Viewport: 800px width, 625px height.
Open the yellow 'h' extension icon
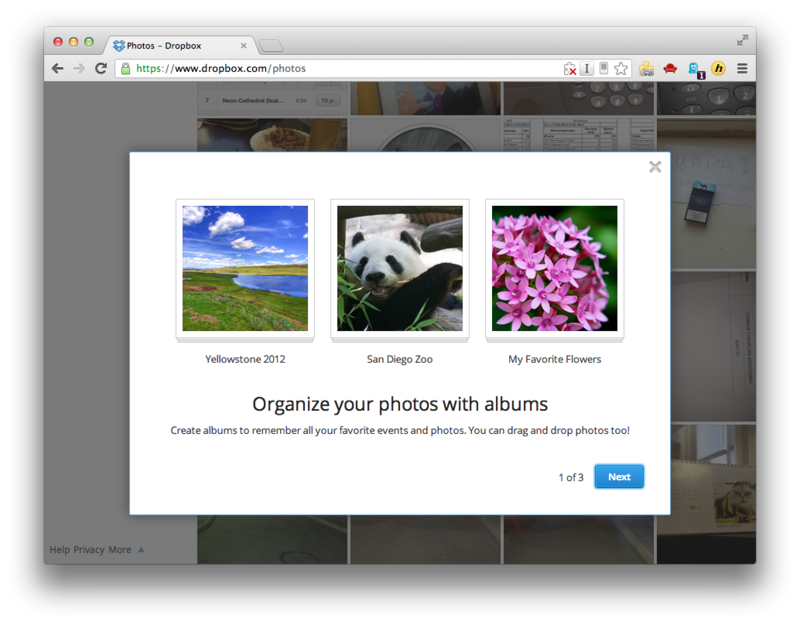[718, 68]
